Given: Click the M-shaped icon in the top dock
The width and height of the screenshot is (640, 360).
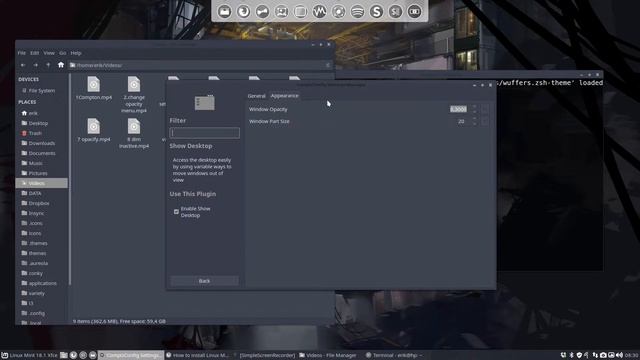Looking at the screenshot, I should point(319,11).
